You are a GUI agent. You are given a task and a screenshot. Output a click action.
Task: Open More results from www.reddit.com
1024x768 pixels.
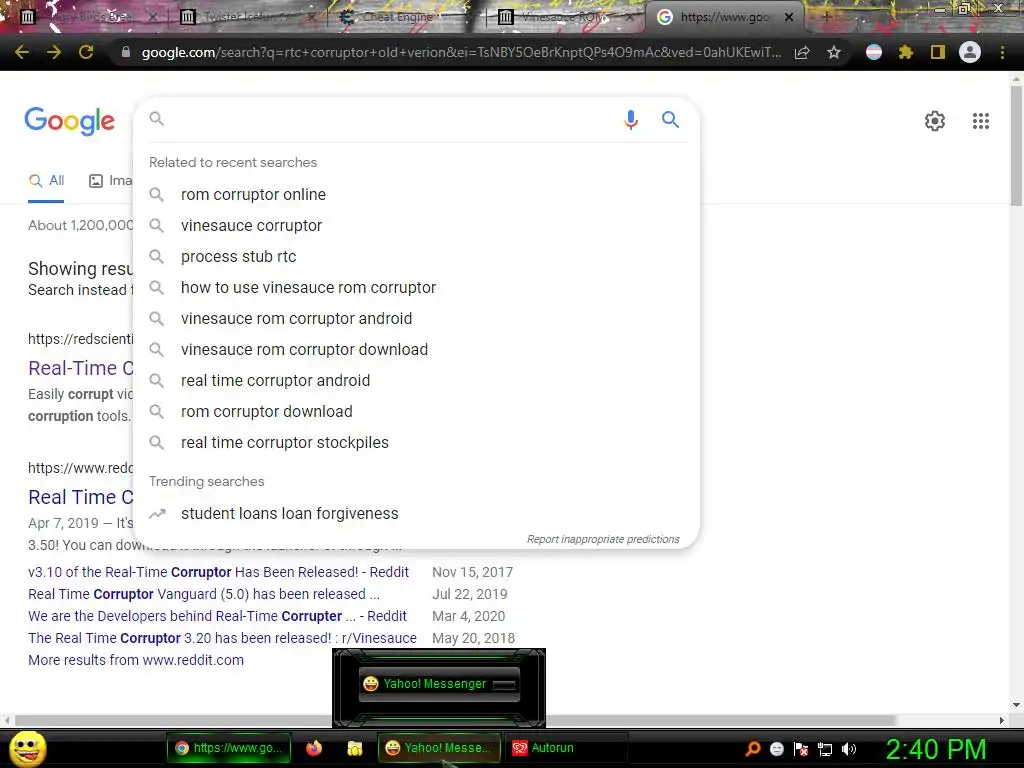(x=136, y=660)
